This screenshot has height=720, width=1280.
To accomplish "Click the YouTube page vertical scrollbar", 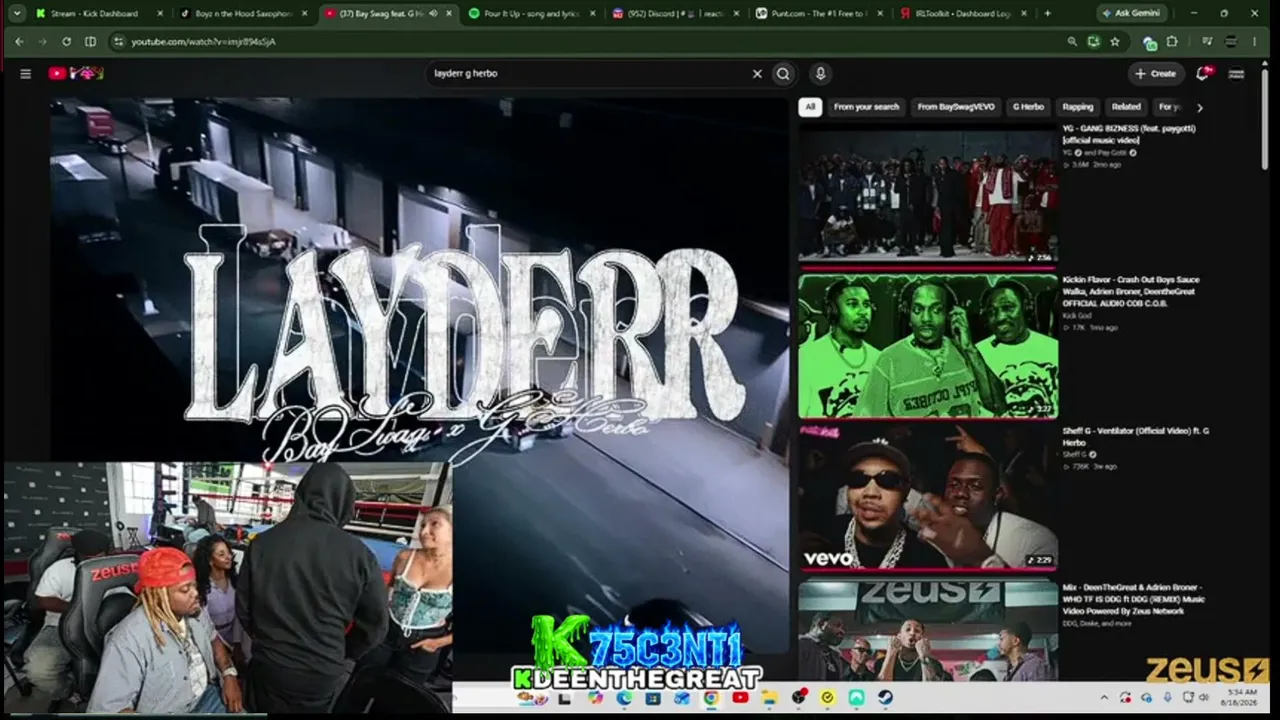I will (x=1265, y=120).
